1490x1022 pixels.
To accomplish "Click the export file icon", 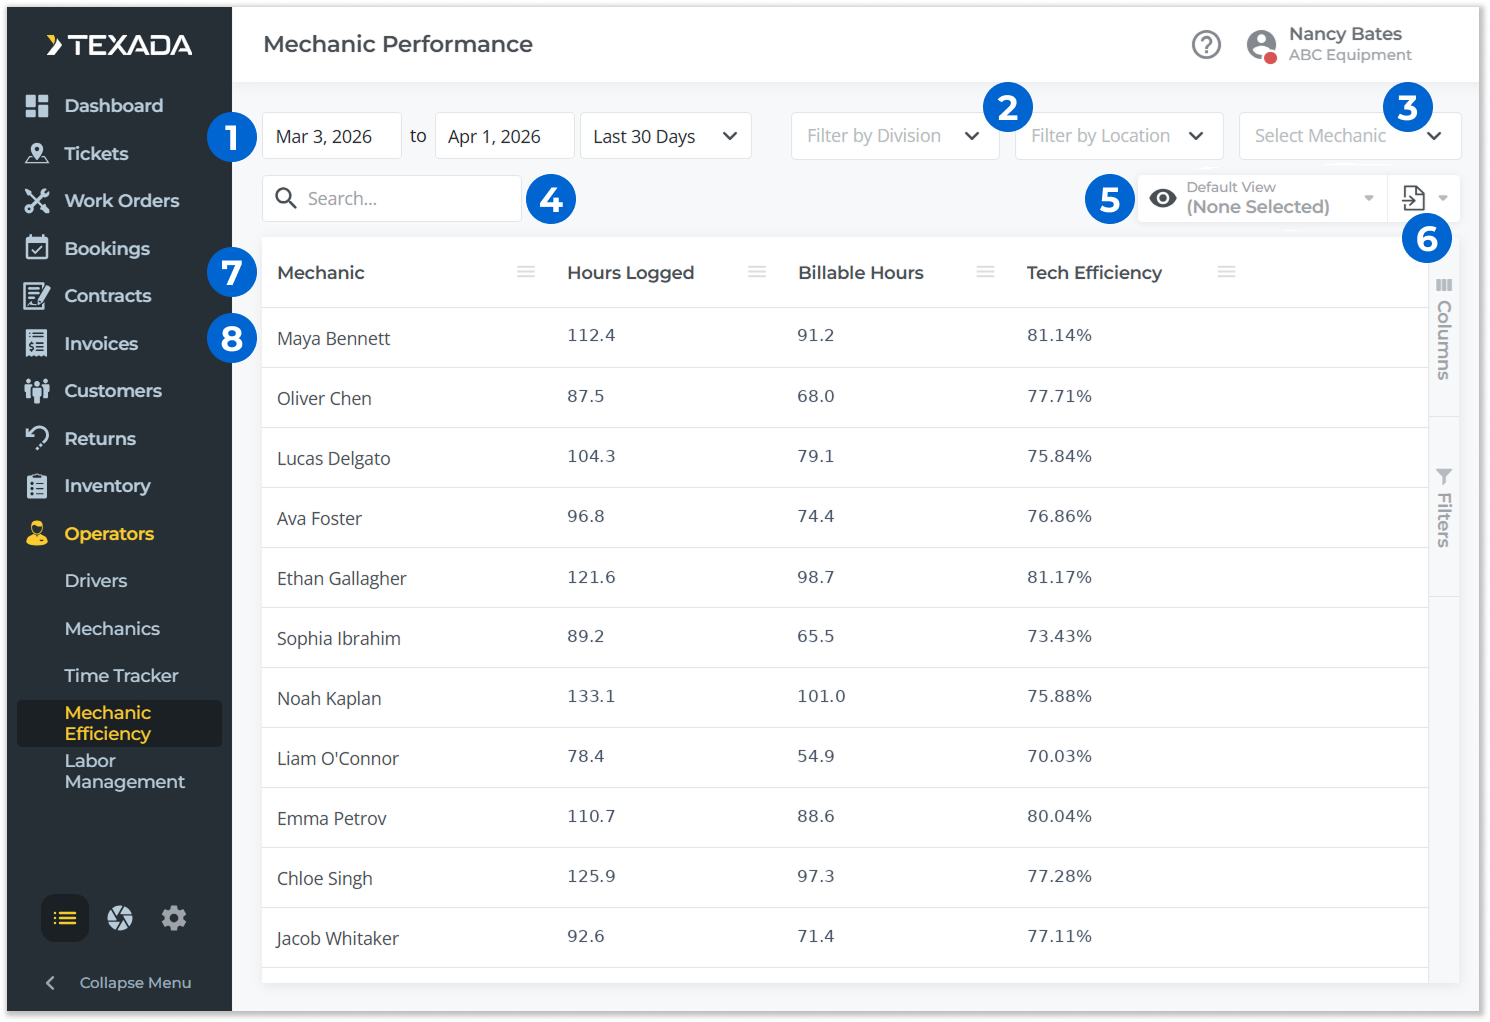I will [x=1413, y=198].
